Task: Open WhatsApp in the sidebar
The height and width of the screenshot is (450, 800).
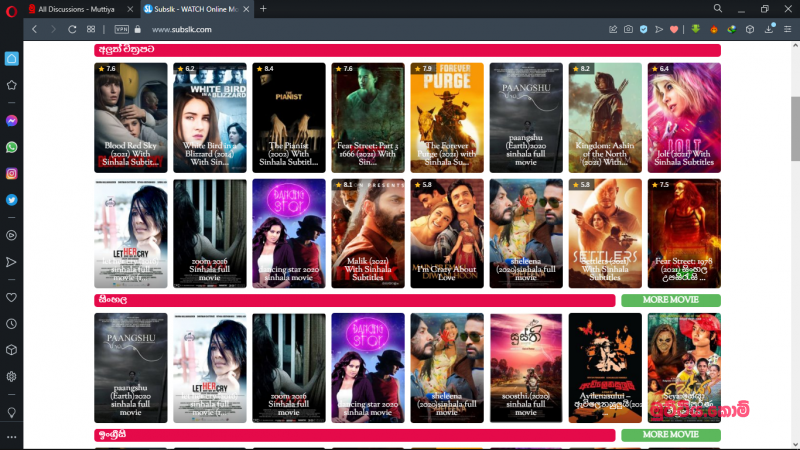Action: coord(12,147)
